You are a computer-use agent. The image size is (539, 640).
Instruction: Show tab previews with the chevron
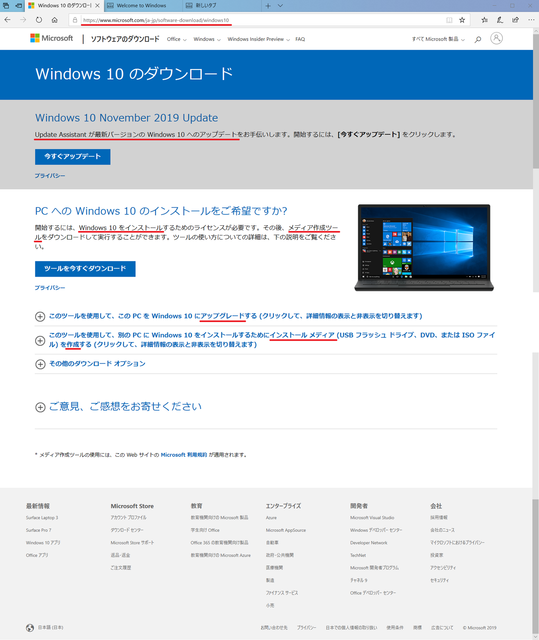[280, 6]
